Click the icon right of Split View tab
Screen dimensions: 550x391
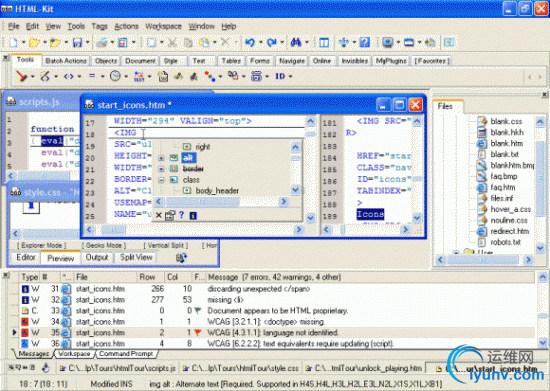181,258
